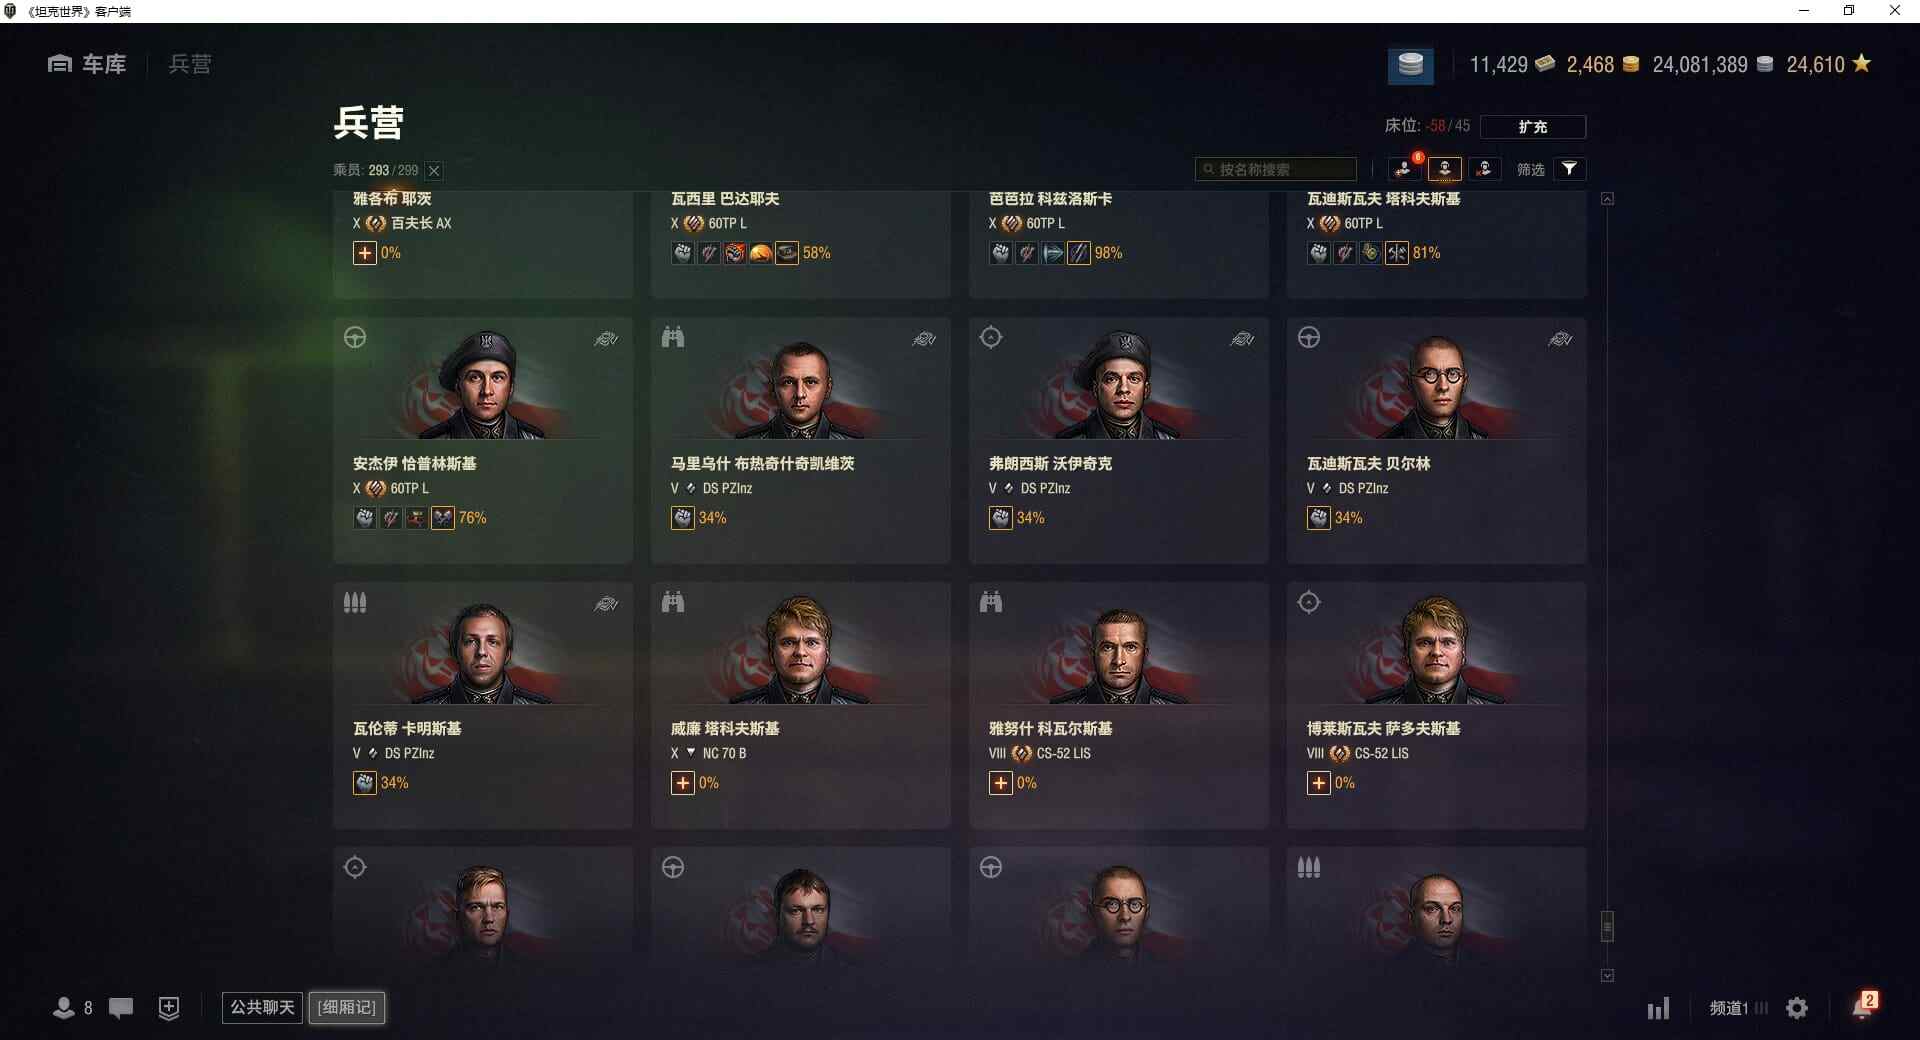Click scroll-down arrow of crew list
The width and height of the screenshot is (1920, 1040).
tap(1607, 975)
